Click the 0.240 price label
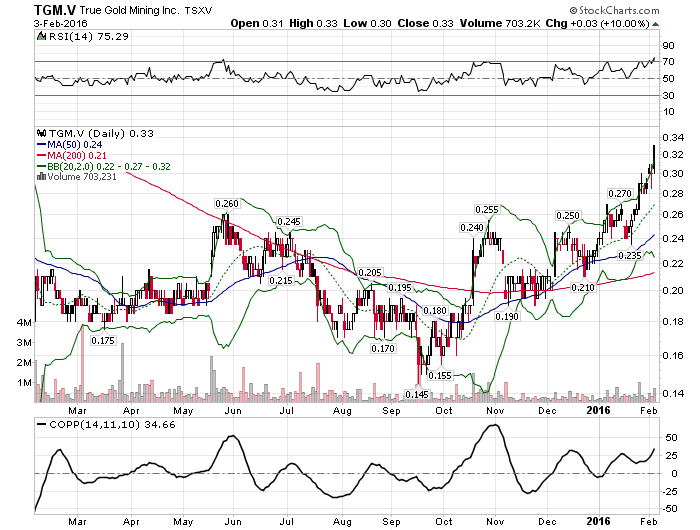The width and height of the screenshot is (700, 530). tap(472, 228)
